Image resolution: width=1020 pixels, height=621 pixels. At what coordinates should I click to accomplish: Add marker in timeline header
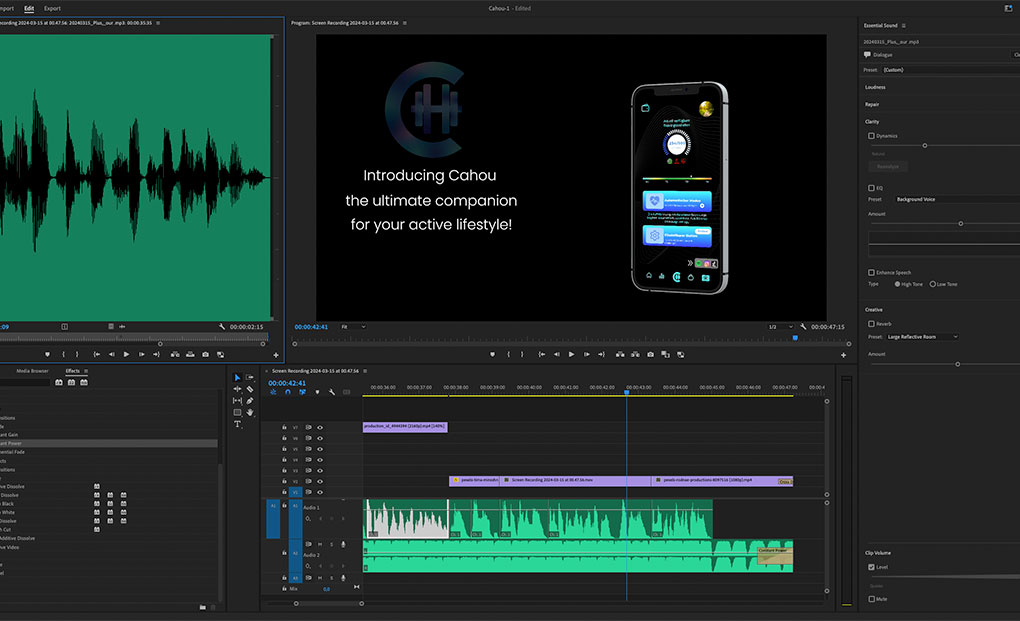(317, 392)
